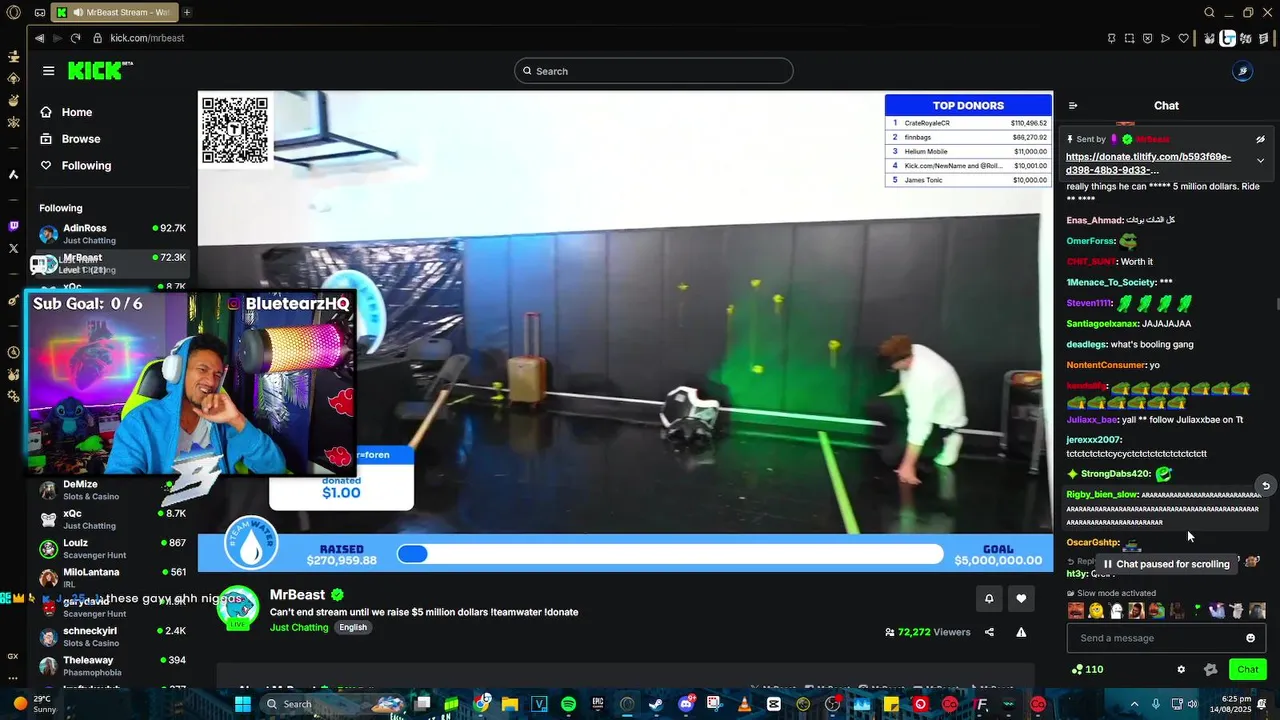Viewport: 1280px width, 720px height.
Task: Click the profile avatar icon top right
Action: (1241, 71)
